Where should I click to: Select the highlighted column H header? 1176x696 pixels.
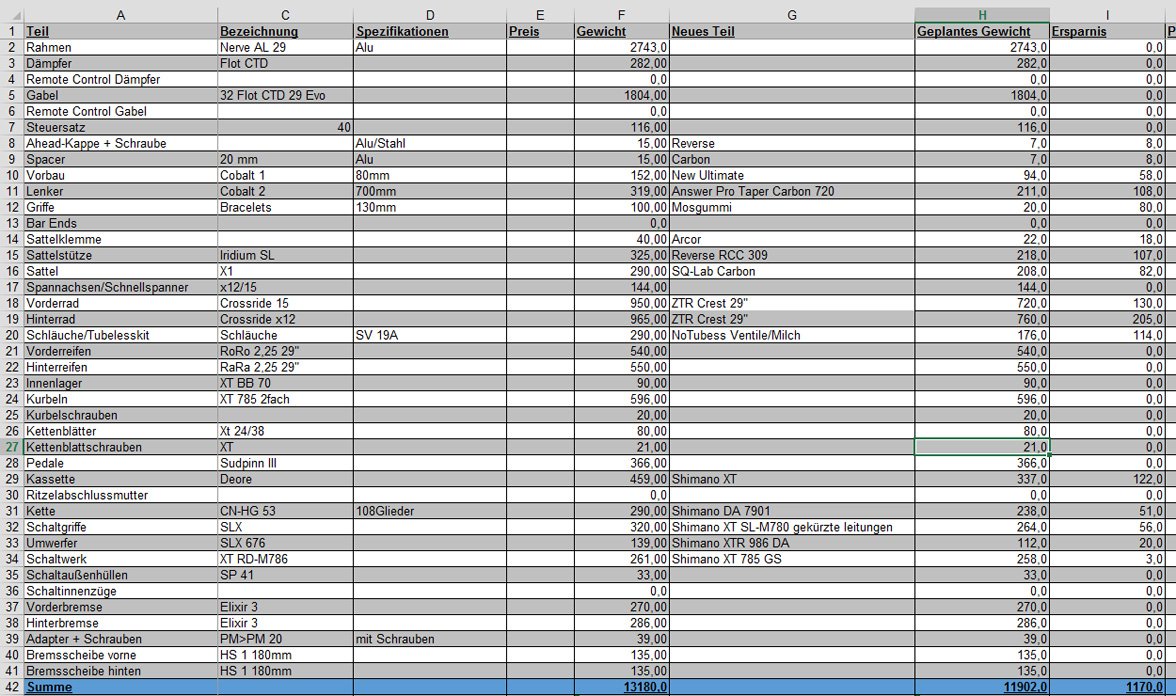[982, 15]
